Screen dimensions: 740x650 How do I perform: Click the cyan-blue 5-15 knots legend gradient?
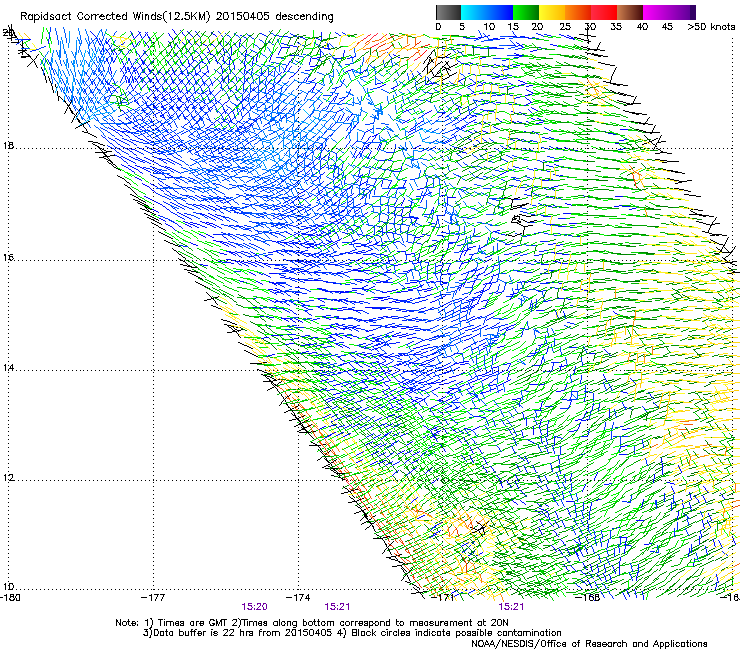click(x=487, y=12)
